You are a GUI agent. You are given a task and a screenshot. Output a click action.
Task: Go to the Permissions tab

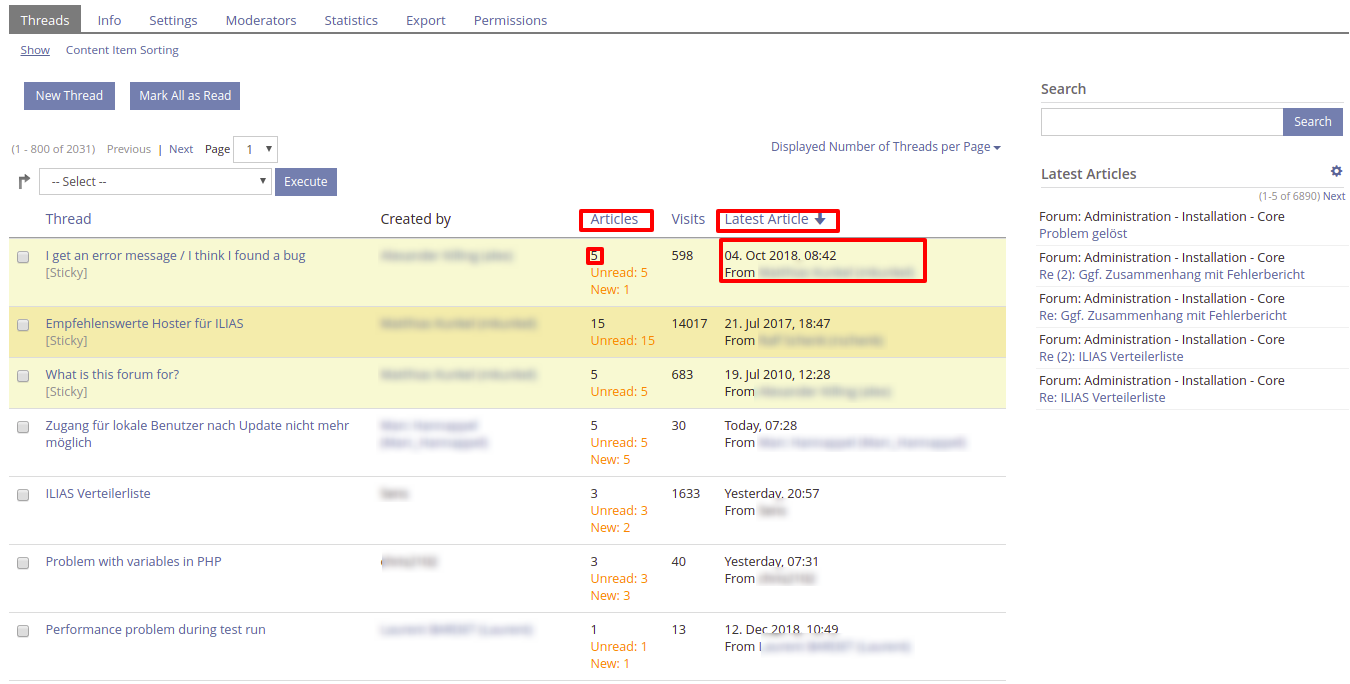(x=510, y=20)
